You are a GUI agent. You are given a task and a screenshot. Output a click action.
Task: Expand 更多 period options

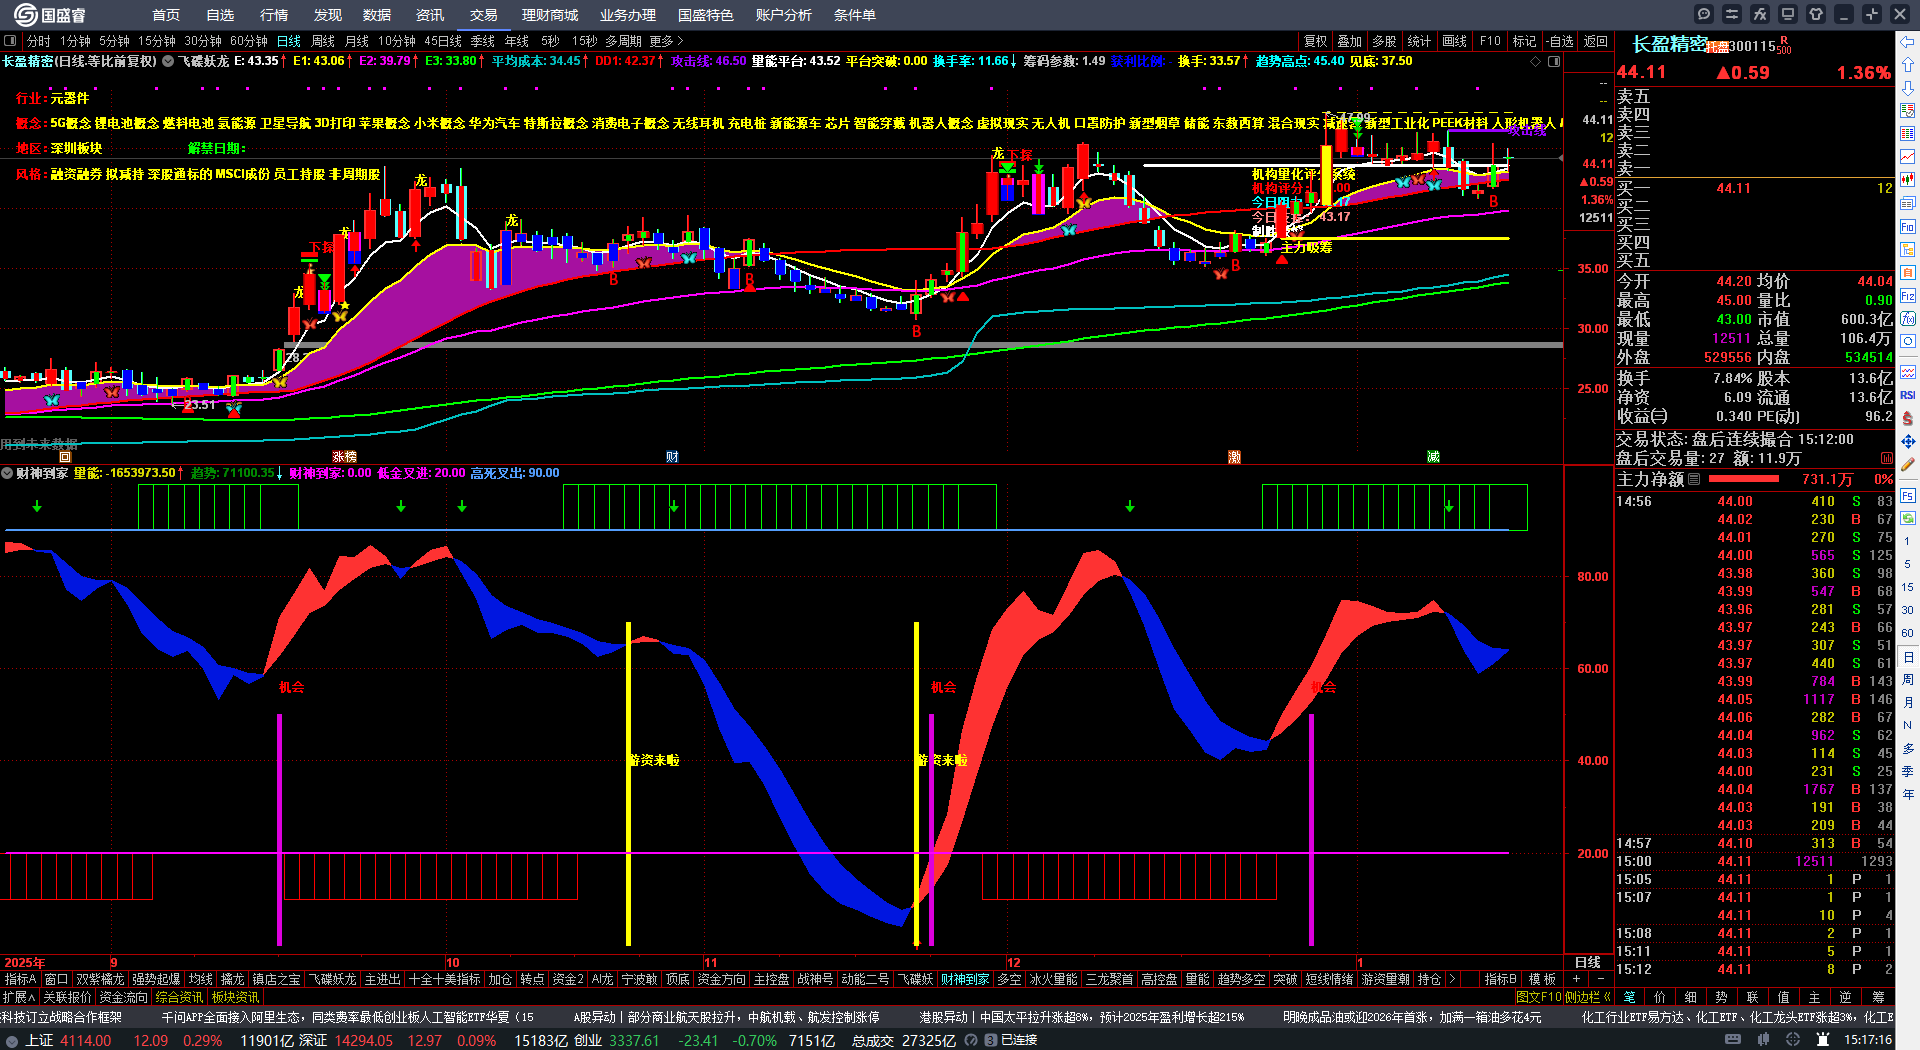click(666, 41)
